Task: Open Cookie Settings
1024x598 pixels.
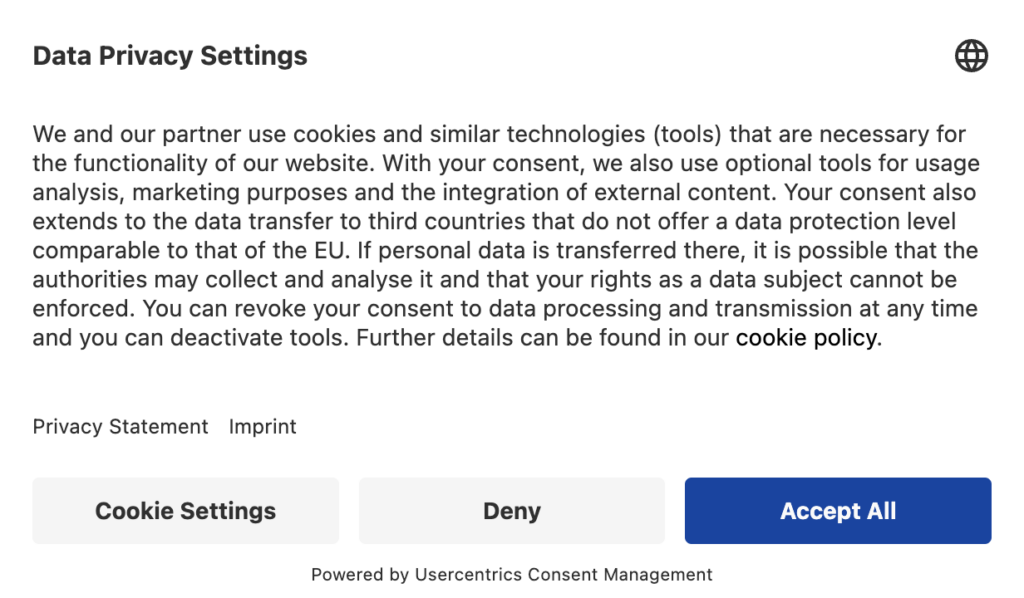Action: pos(185,511)
